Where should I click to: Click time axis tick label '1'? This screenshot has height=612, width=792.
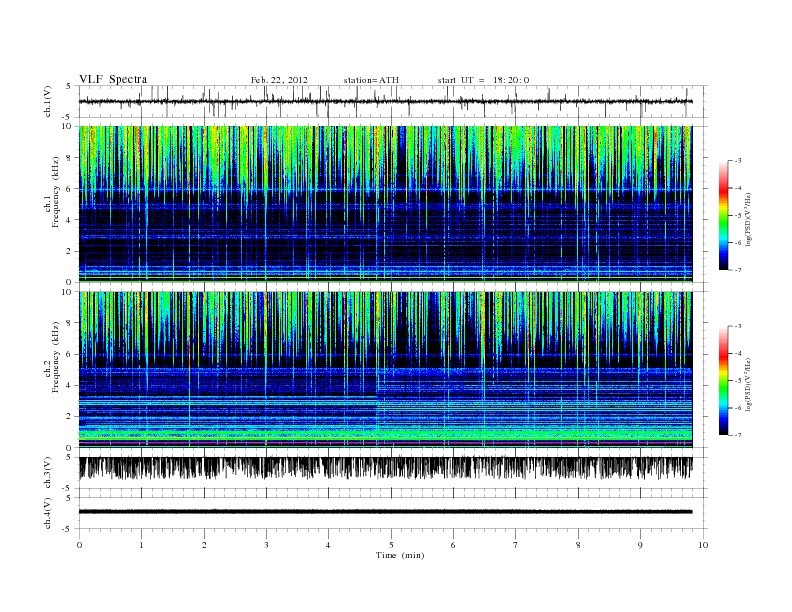(x=141, y=545)
